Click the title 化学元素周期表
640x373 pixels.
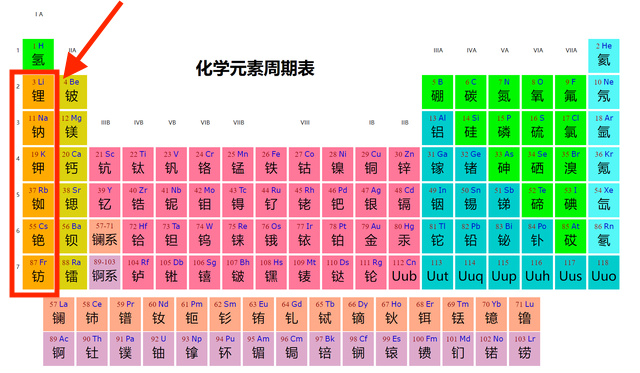tap(255, 68)
